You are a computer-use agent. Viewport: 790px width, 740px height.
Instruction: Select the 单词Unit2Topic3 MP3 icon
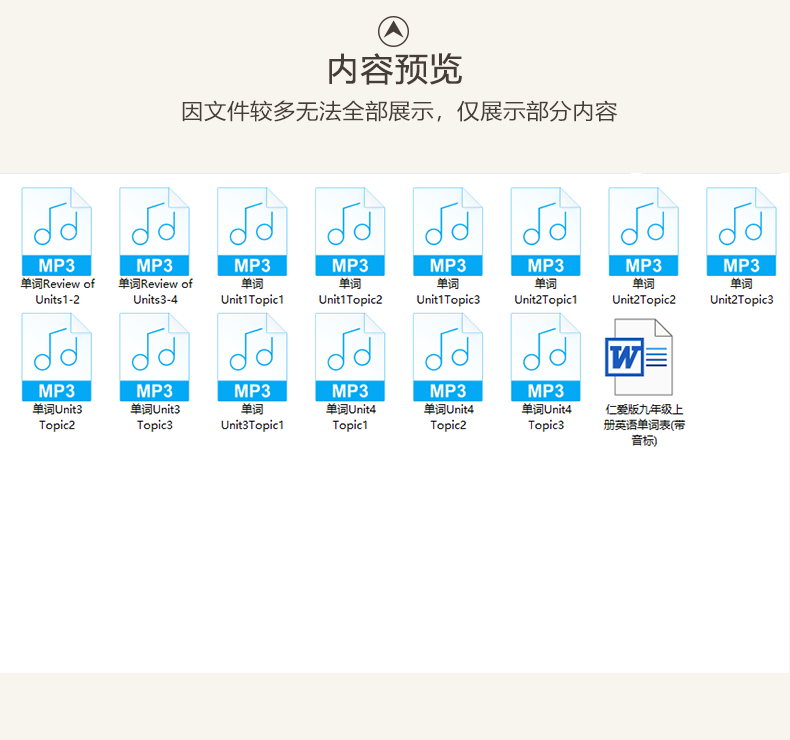click(741, 232)
